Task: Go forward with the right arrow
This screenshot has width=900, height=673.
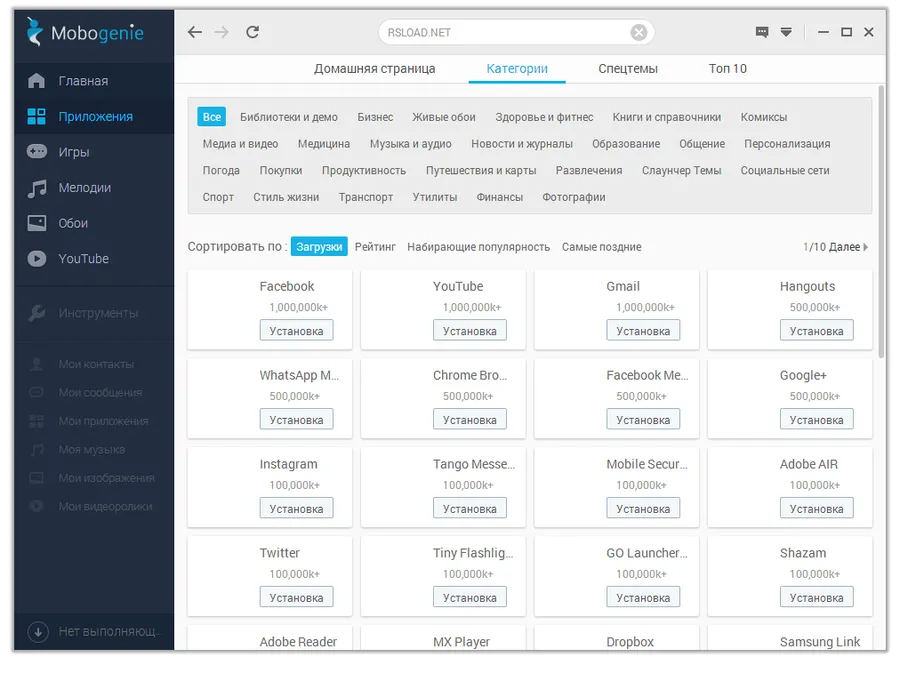Action: pyautogui.click(x=222, y=32)
